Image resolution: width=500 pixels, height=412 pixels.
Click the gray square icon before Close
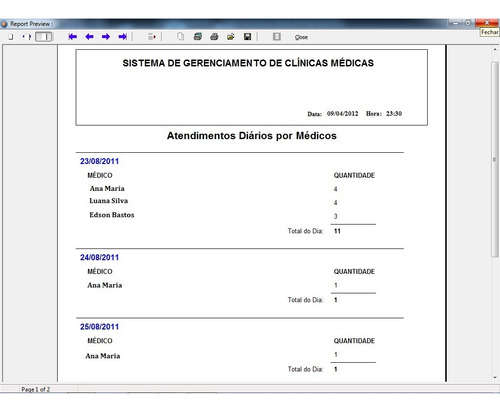click(277, 37)
